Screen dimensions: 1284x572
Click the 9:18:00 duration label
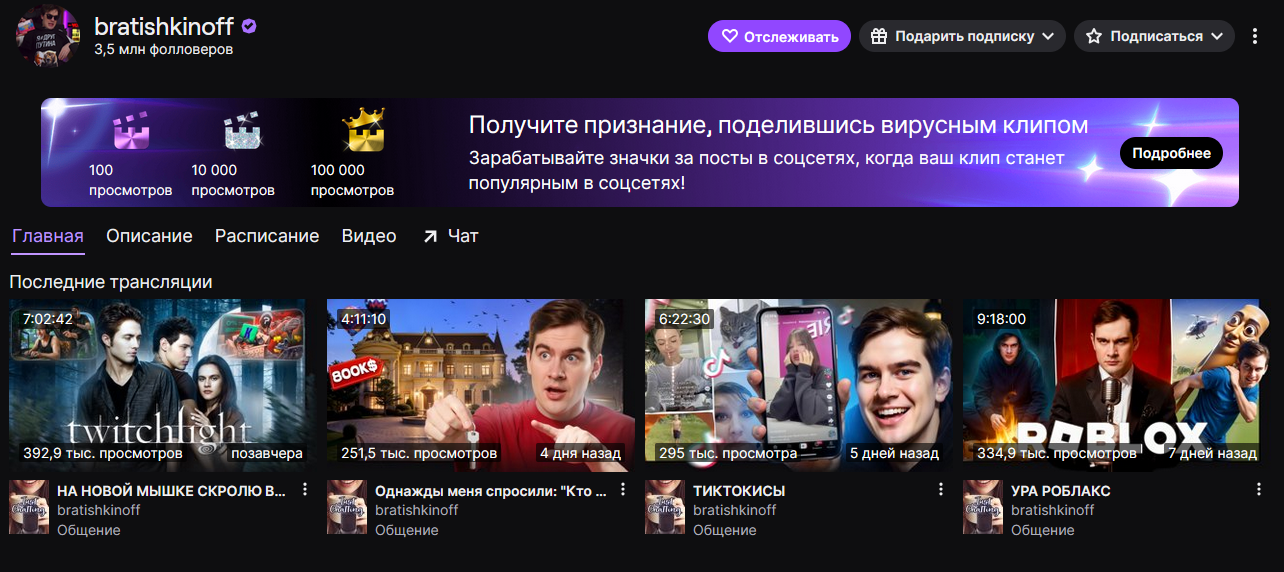1002,319
